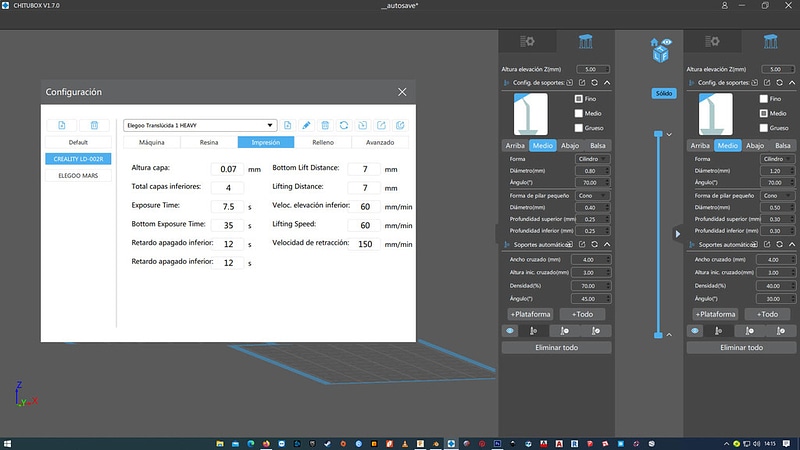Open Firefox from the taskbar
Screen dimensions: 800x450
(266, 444)
